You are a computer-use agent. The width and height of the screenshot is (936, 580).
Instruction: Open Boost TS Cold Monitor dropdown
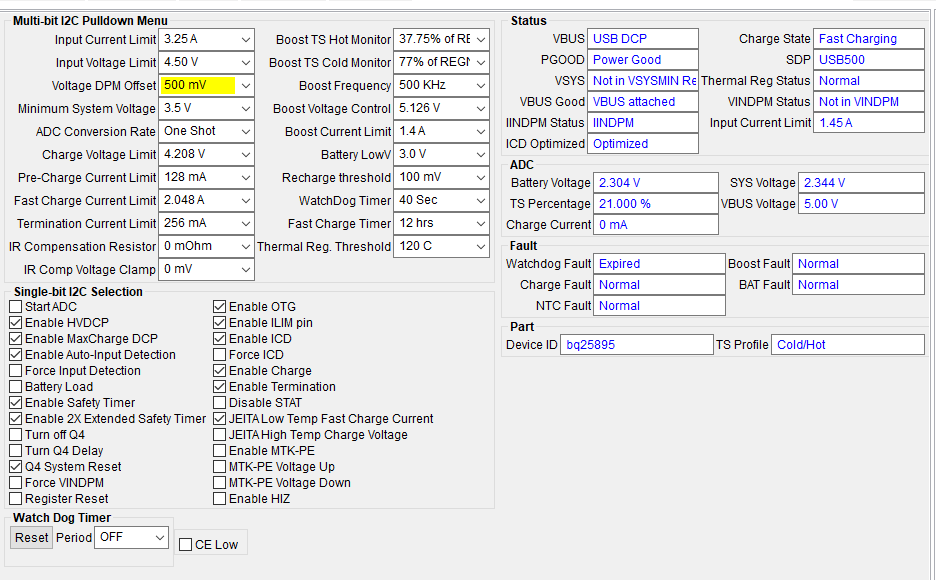point(441,63)
